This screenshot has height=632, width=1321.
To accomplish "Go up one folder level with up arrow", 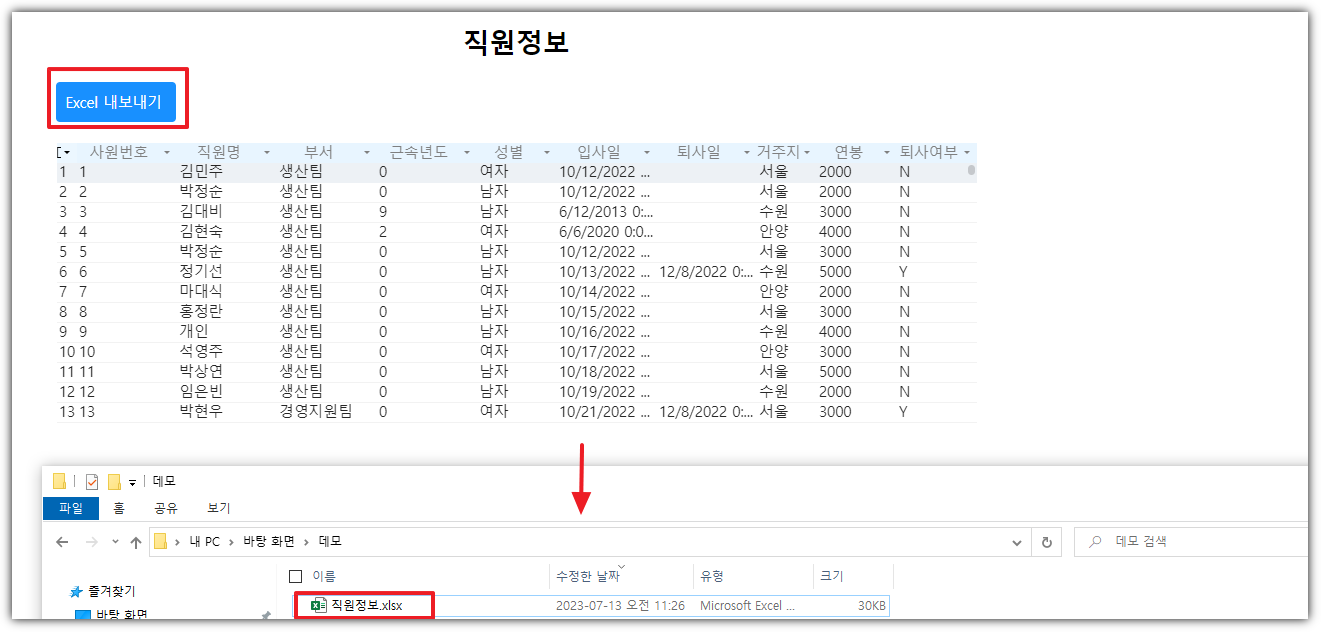I will 136,542.
